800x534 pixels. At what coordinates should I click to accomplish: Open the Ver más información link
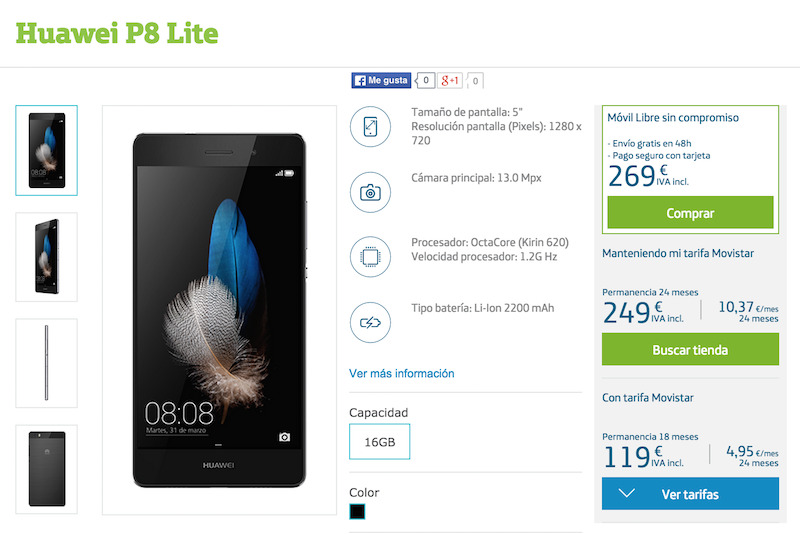(402, 373)
